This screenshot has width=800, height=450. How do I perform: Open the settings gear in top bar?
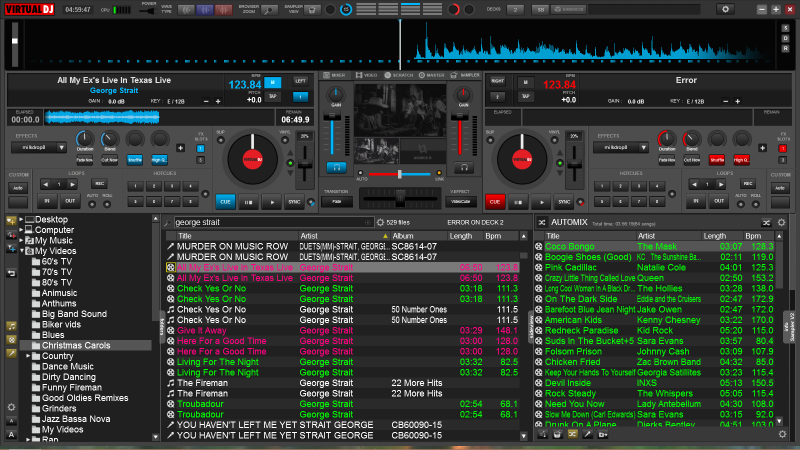728,9
